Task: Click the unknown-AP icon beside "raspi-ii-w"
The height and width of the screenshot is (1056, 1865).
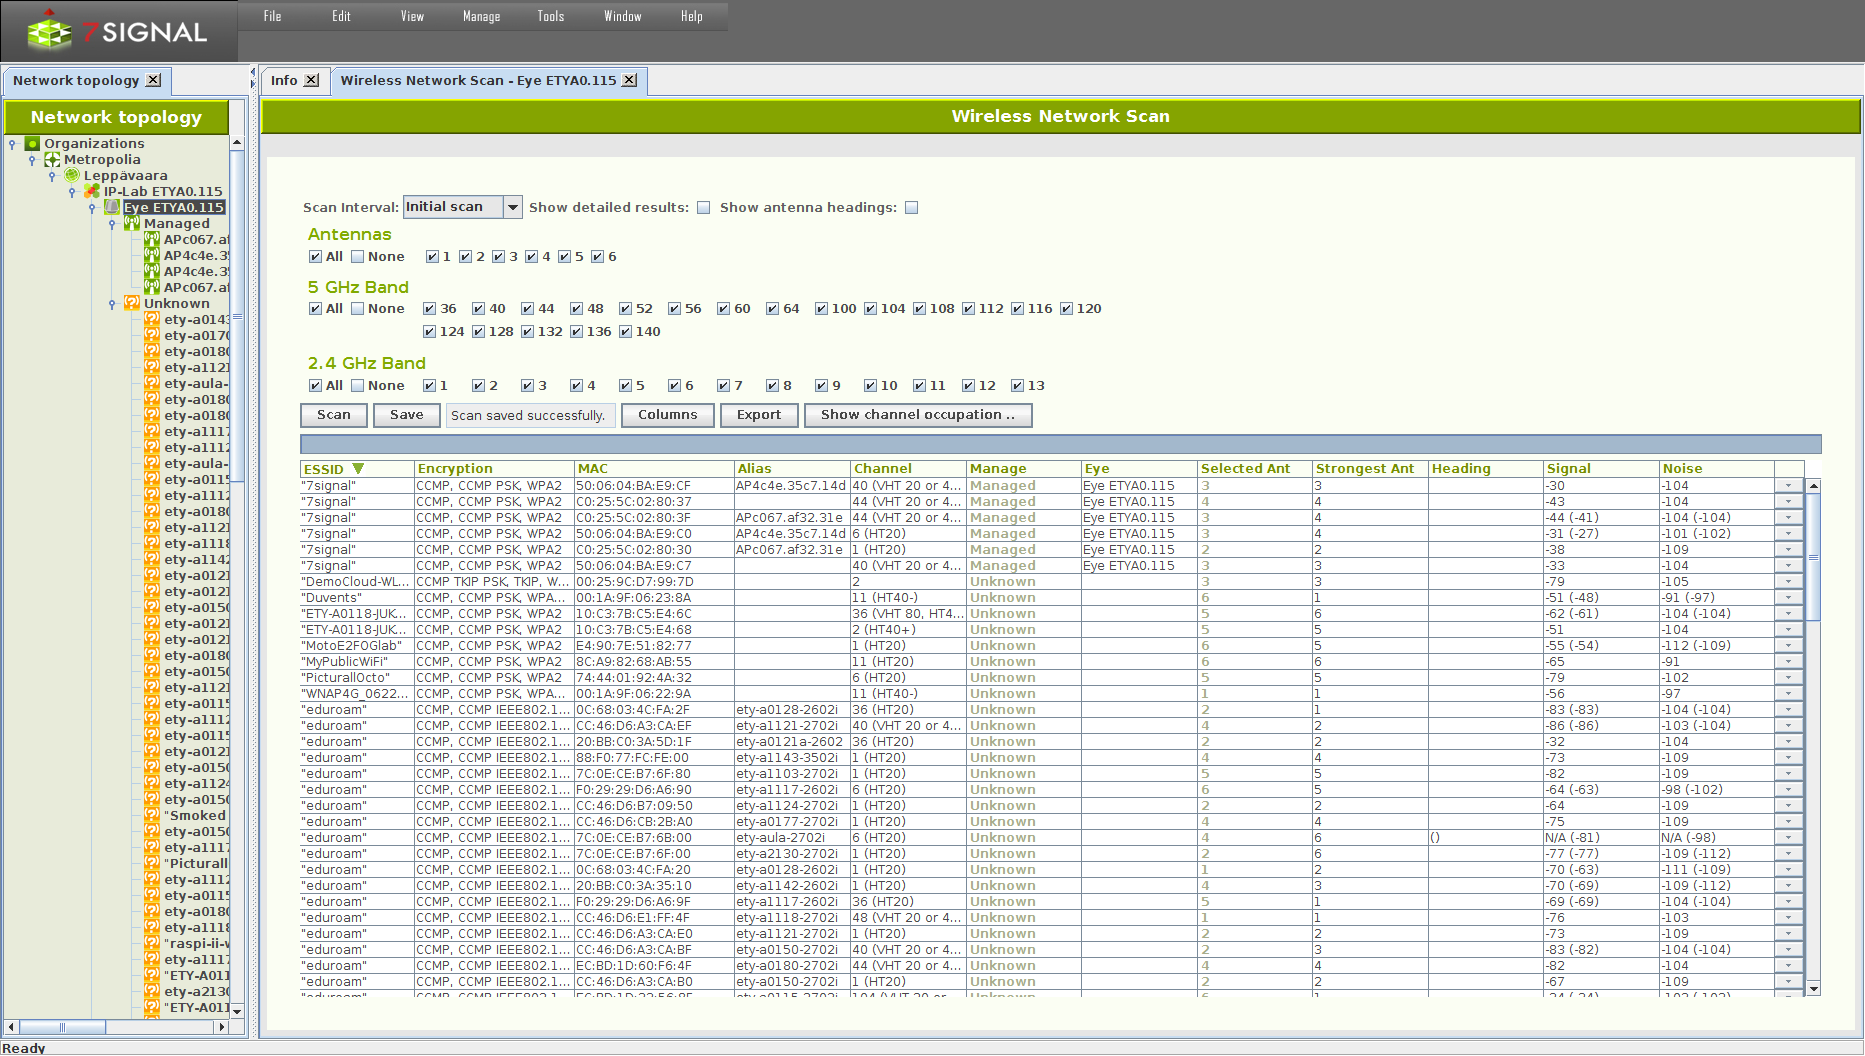Action: 152,944
